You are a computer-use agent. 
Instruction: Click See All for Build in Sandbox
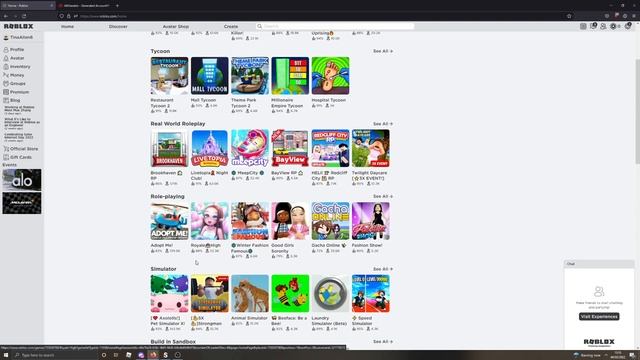383,342
